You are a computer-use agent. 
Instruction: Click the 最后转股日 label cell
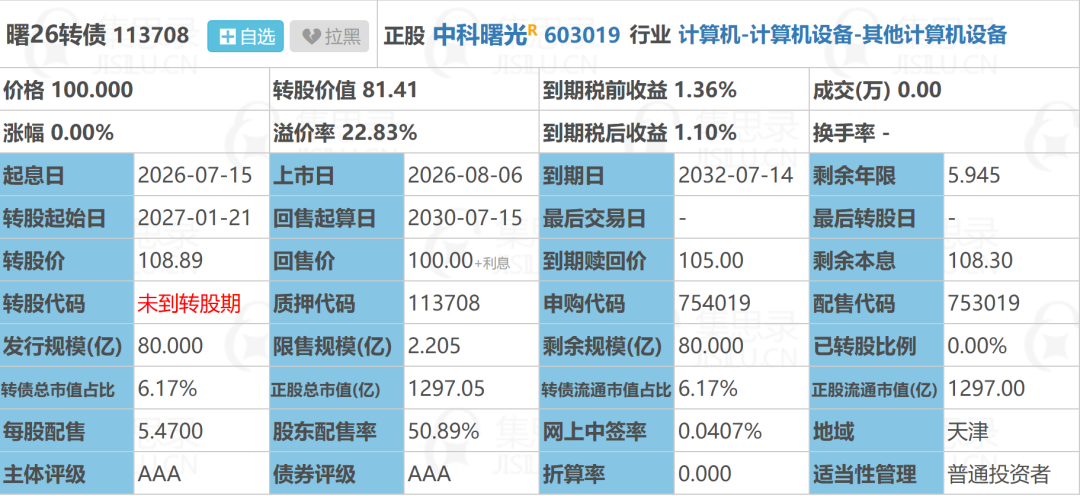click(877, 218)
